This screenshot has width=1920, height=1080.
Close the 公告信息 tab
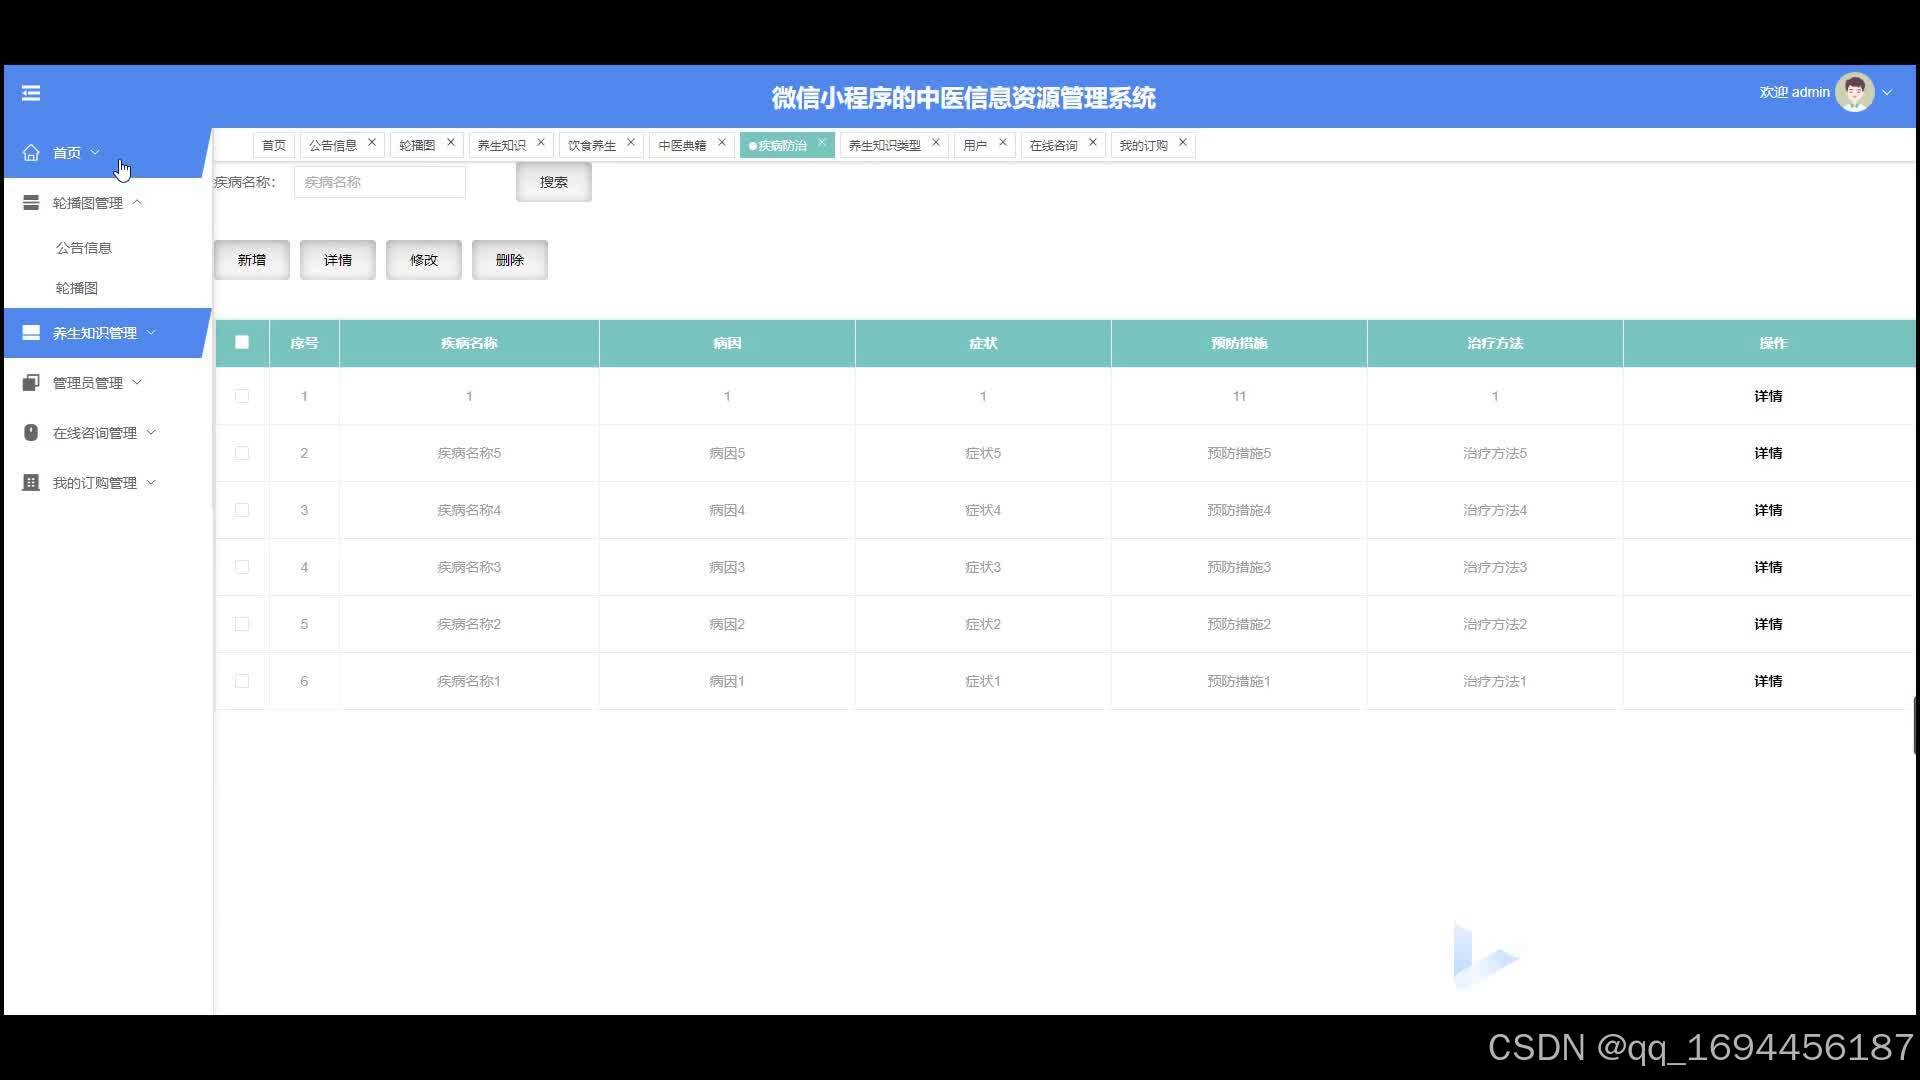tap(372, 143)
